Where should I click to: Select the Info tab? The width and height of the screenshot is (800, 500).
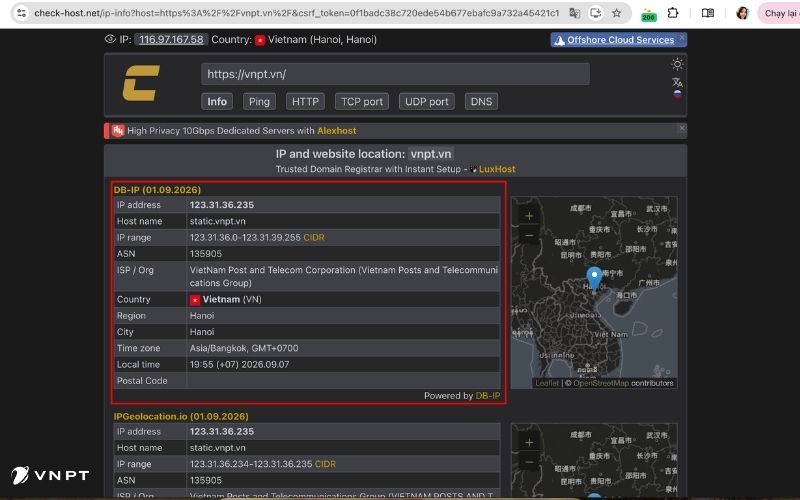217,102
